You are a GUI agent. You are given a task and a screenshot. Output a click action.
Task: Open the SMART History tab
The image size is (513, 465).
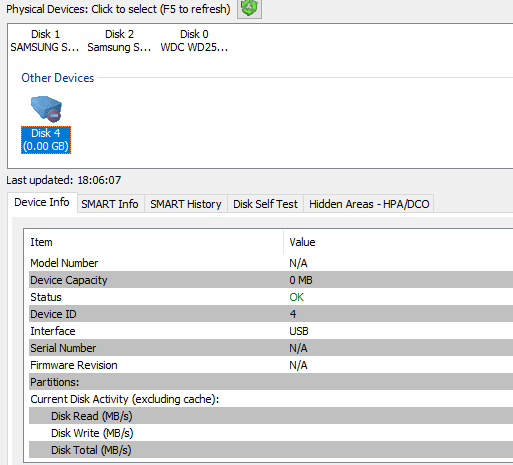tap(186, 204)
